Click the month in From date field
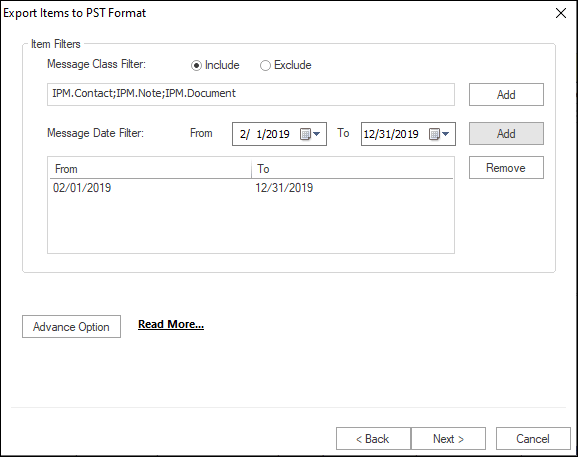This screenshot has width=578, height=457. coord(243,134)
